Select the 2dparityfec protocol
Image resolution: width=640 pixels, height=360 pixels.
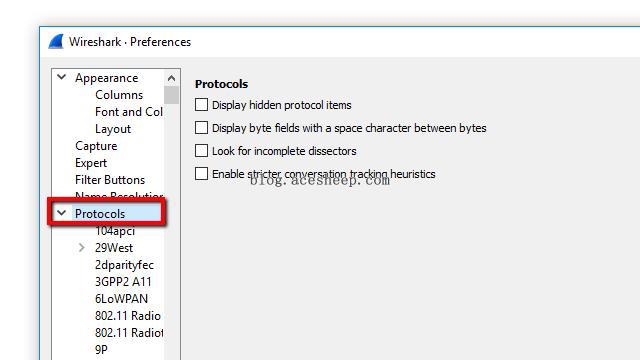(124, 265)
